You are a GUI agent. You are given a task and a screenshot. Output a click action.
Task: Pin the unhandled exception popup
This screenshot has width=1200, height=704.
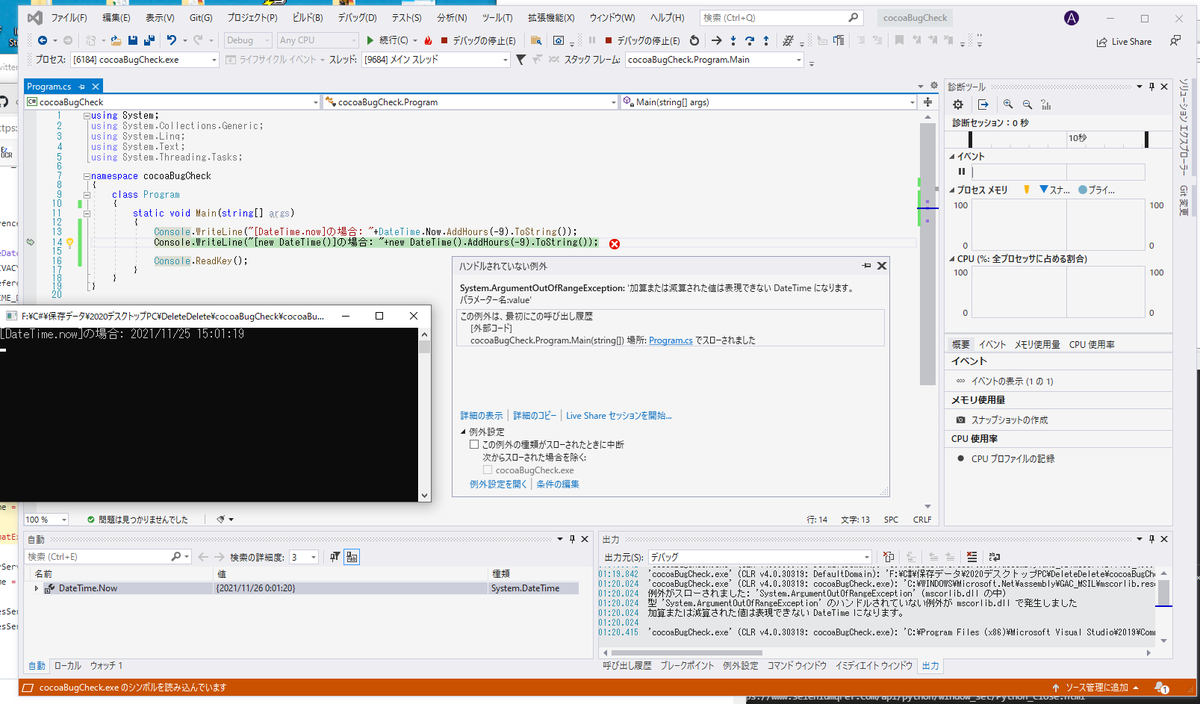[866, 266]
